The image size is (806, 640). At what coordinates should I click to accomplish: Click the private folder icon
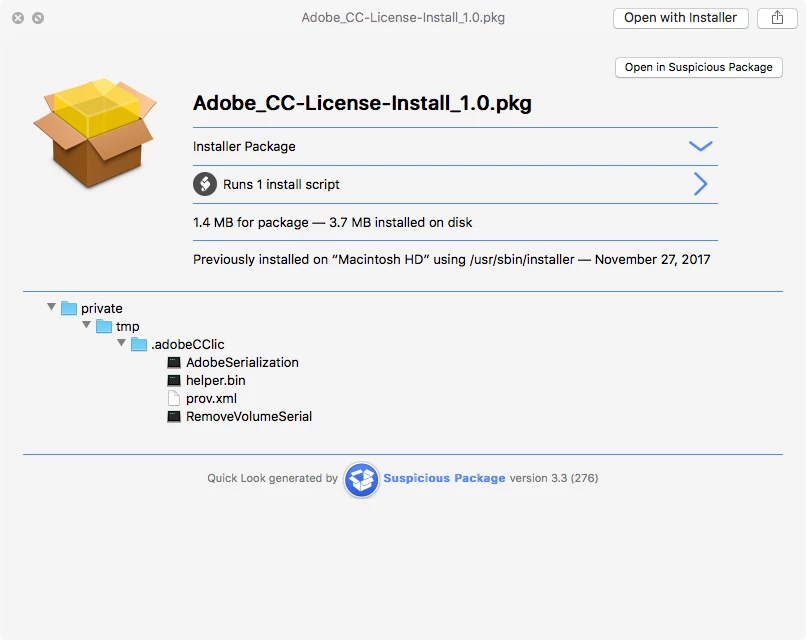[x=69, y=308]
